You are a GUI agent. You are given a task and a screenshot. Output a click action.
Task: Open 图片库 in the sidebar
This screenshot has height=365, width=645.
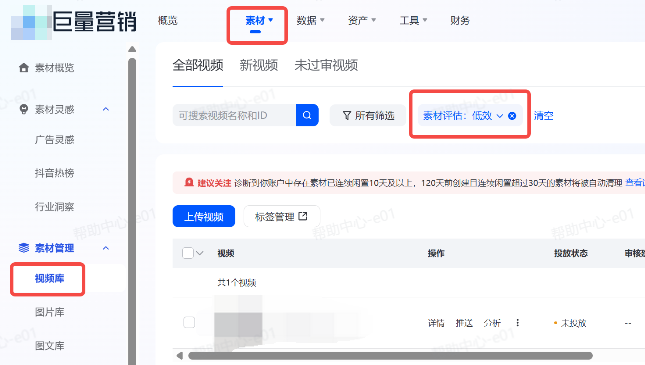(49, 312)
